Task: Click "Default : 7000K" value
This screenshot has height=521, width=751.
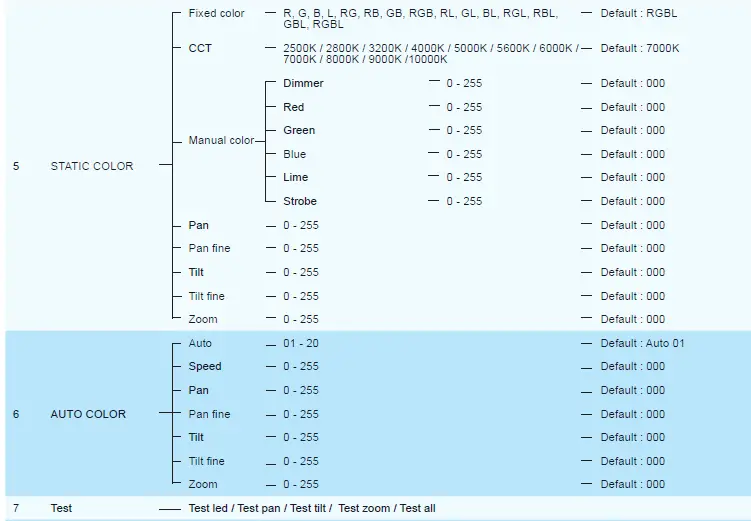Action: pyautogui.click(x=640, y=48)
